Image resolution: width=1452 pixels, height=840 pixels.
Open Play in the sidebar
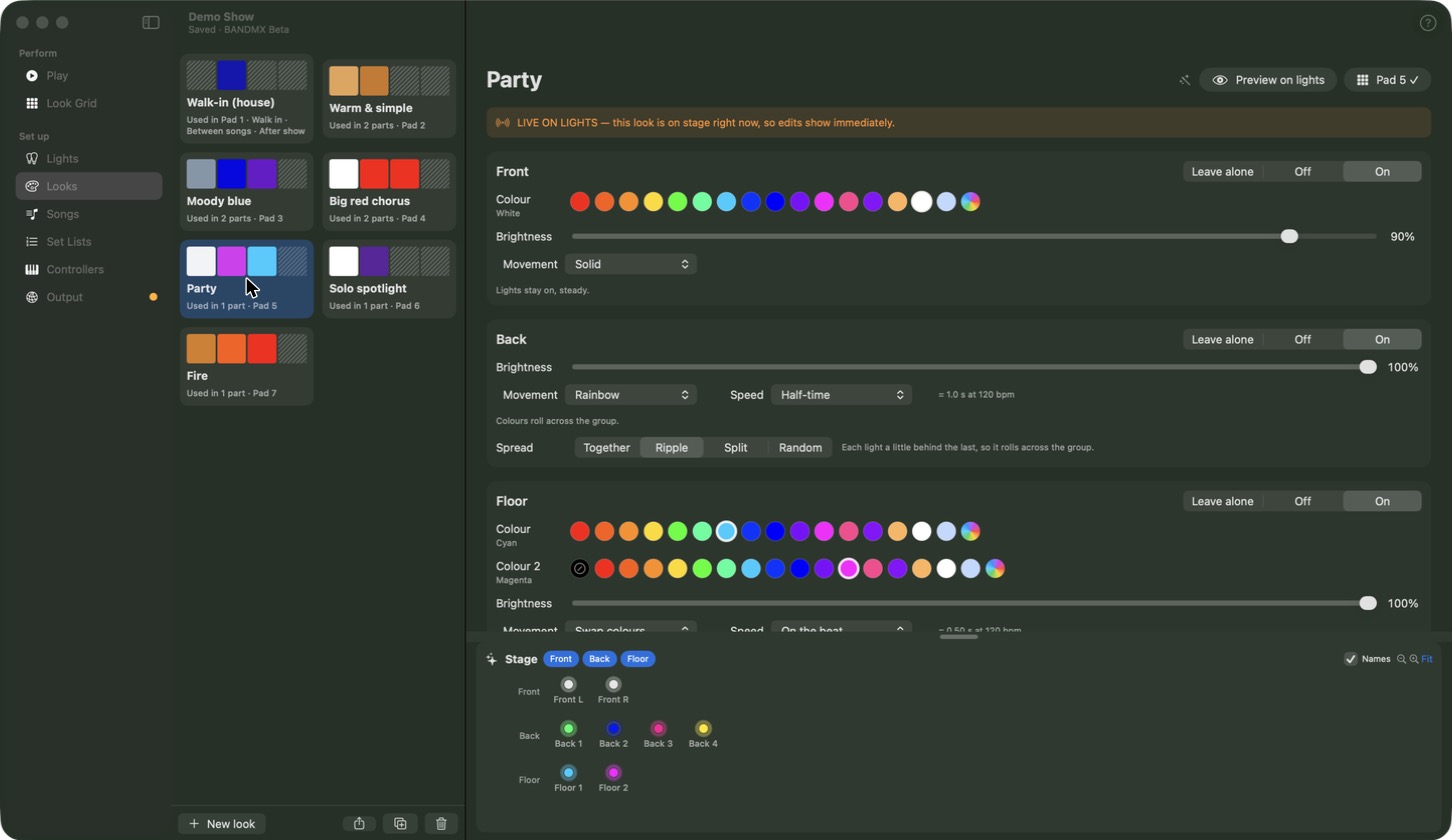(89, 76)
